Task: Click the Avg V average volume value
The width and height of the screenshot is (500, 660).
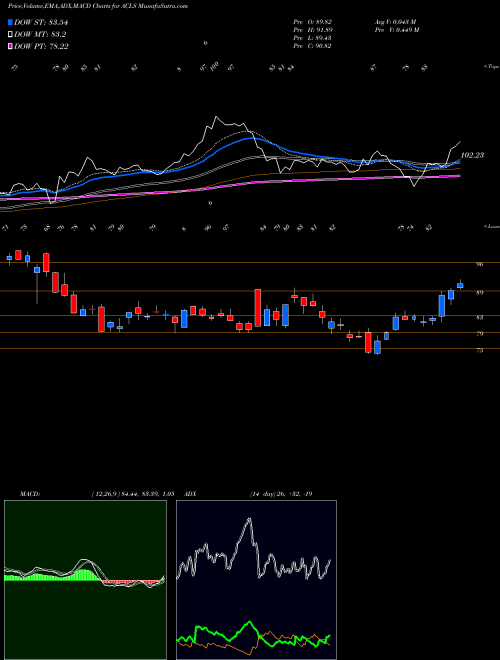Action: [x=395, y=21]
